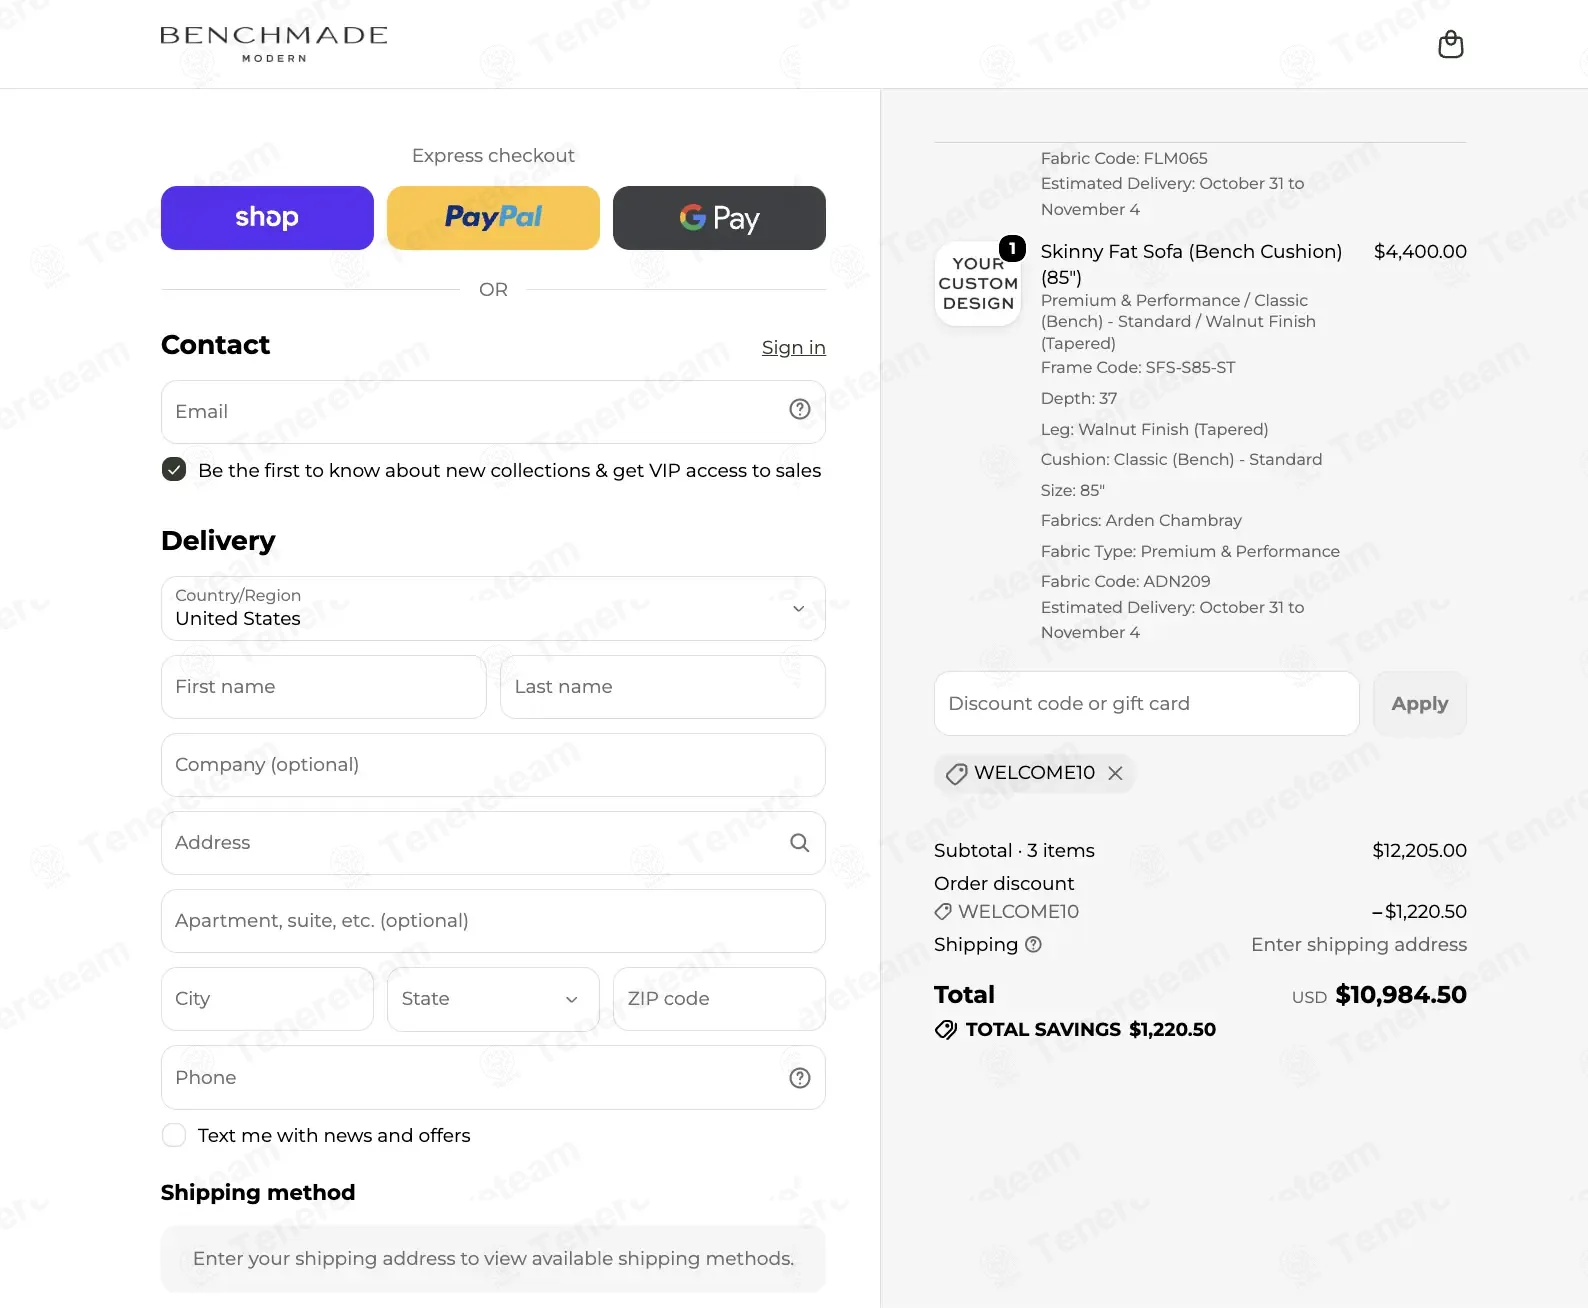Expand the State dropdown
Viewport: 1588px width, 1308px height.
point(493,999)
